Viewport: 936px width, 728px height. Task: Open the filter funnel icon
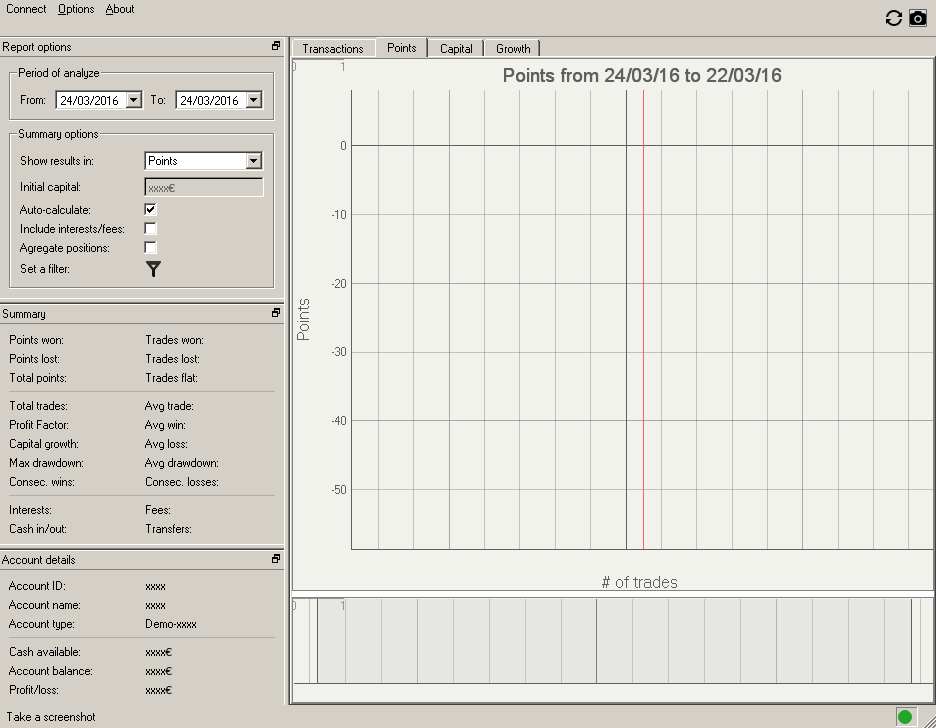click(x=153, y=269)
